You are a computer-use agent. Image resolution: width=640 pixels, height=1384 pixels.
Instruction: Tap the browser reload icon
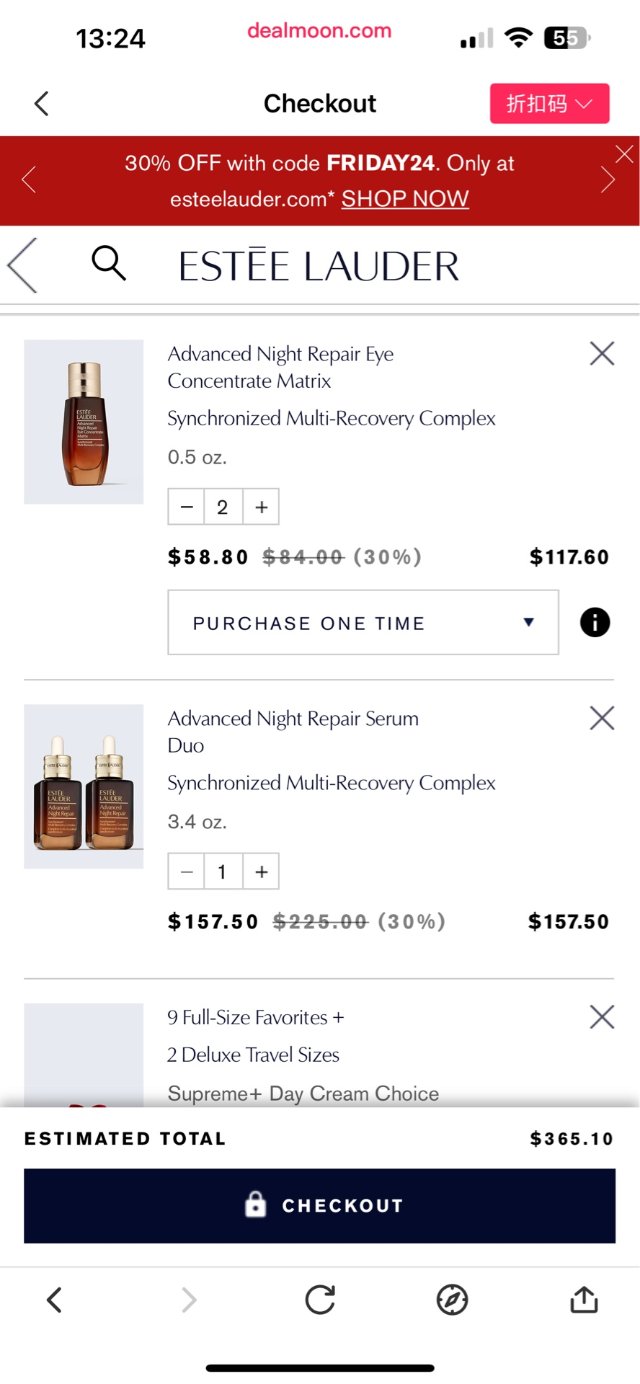pos(320,1299)
